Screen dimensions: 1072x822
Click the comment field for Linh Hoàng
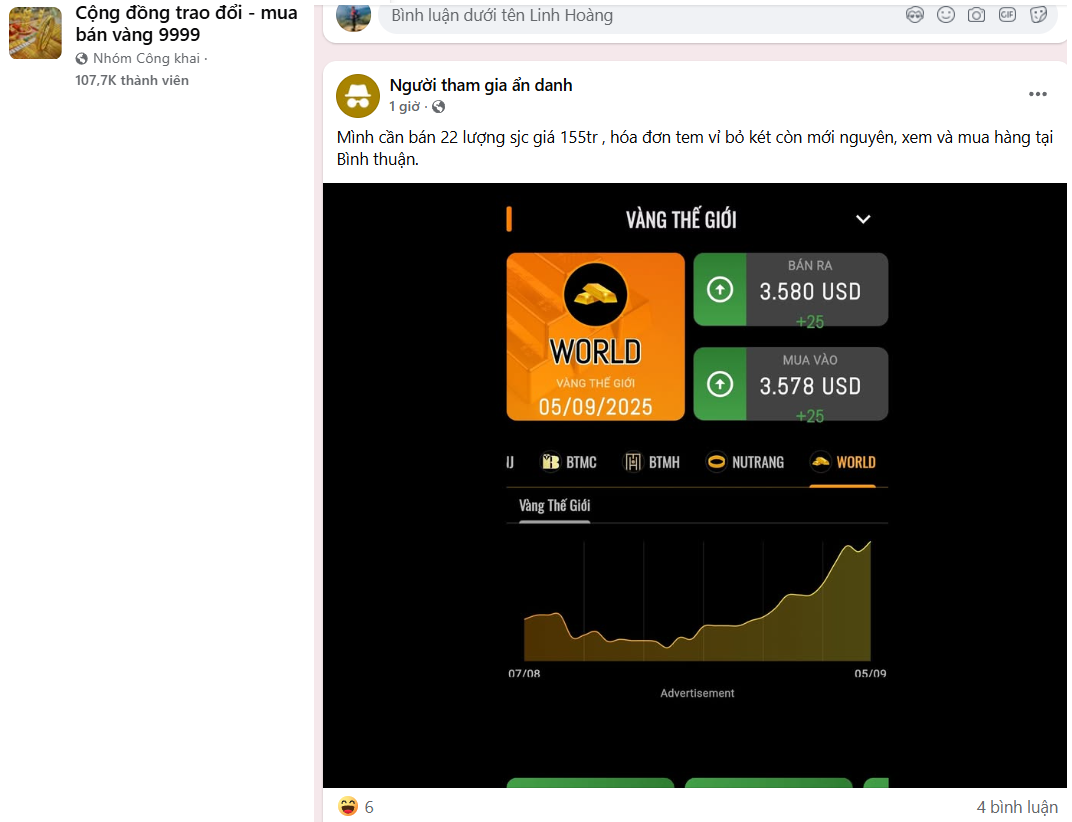tap(640, 16)
